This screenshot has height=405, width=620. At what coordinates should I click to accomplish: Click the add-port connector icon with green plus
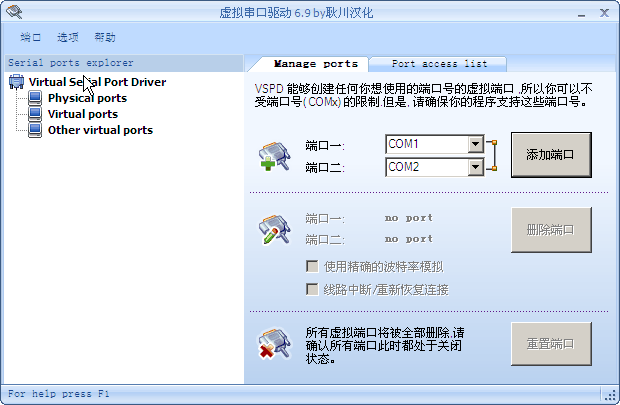[274, 157]
